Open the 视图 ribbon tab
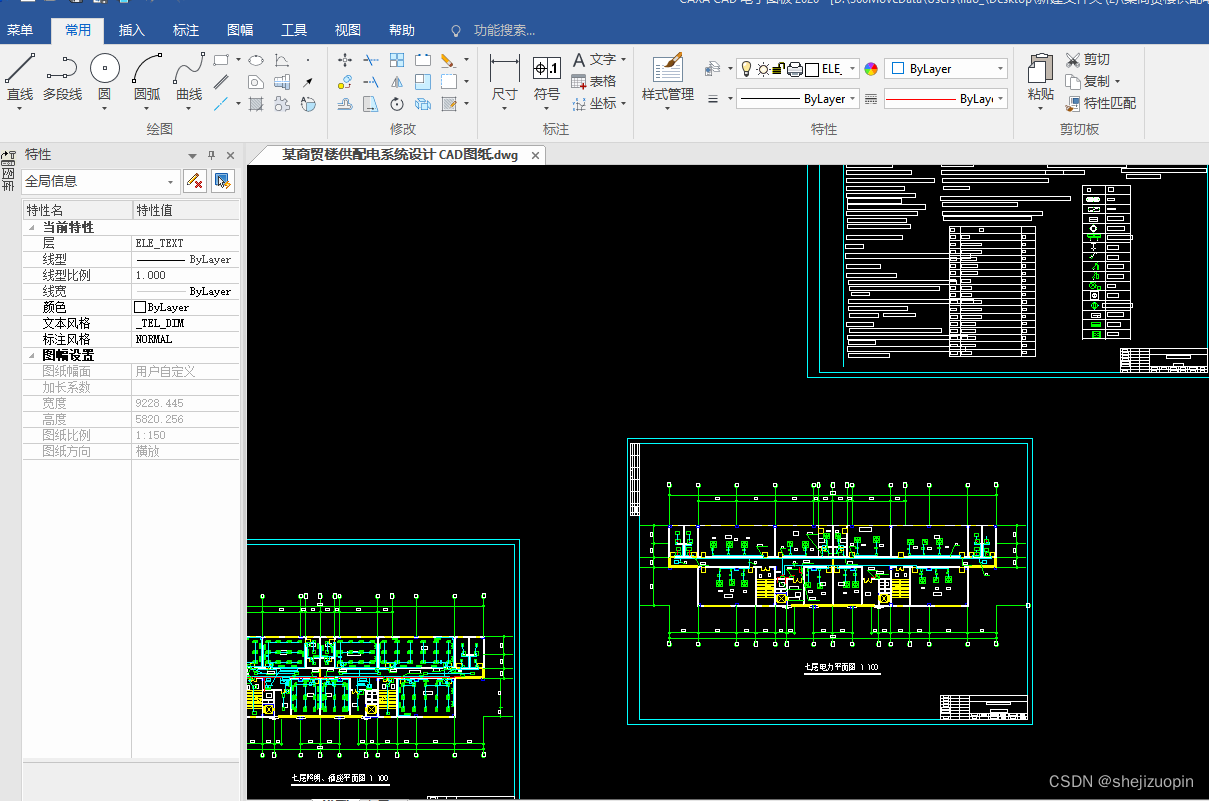Viewport: 1209px width, 801px height. [348, 31]
